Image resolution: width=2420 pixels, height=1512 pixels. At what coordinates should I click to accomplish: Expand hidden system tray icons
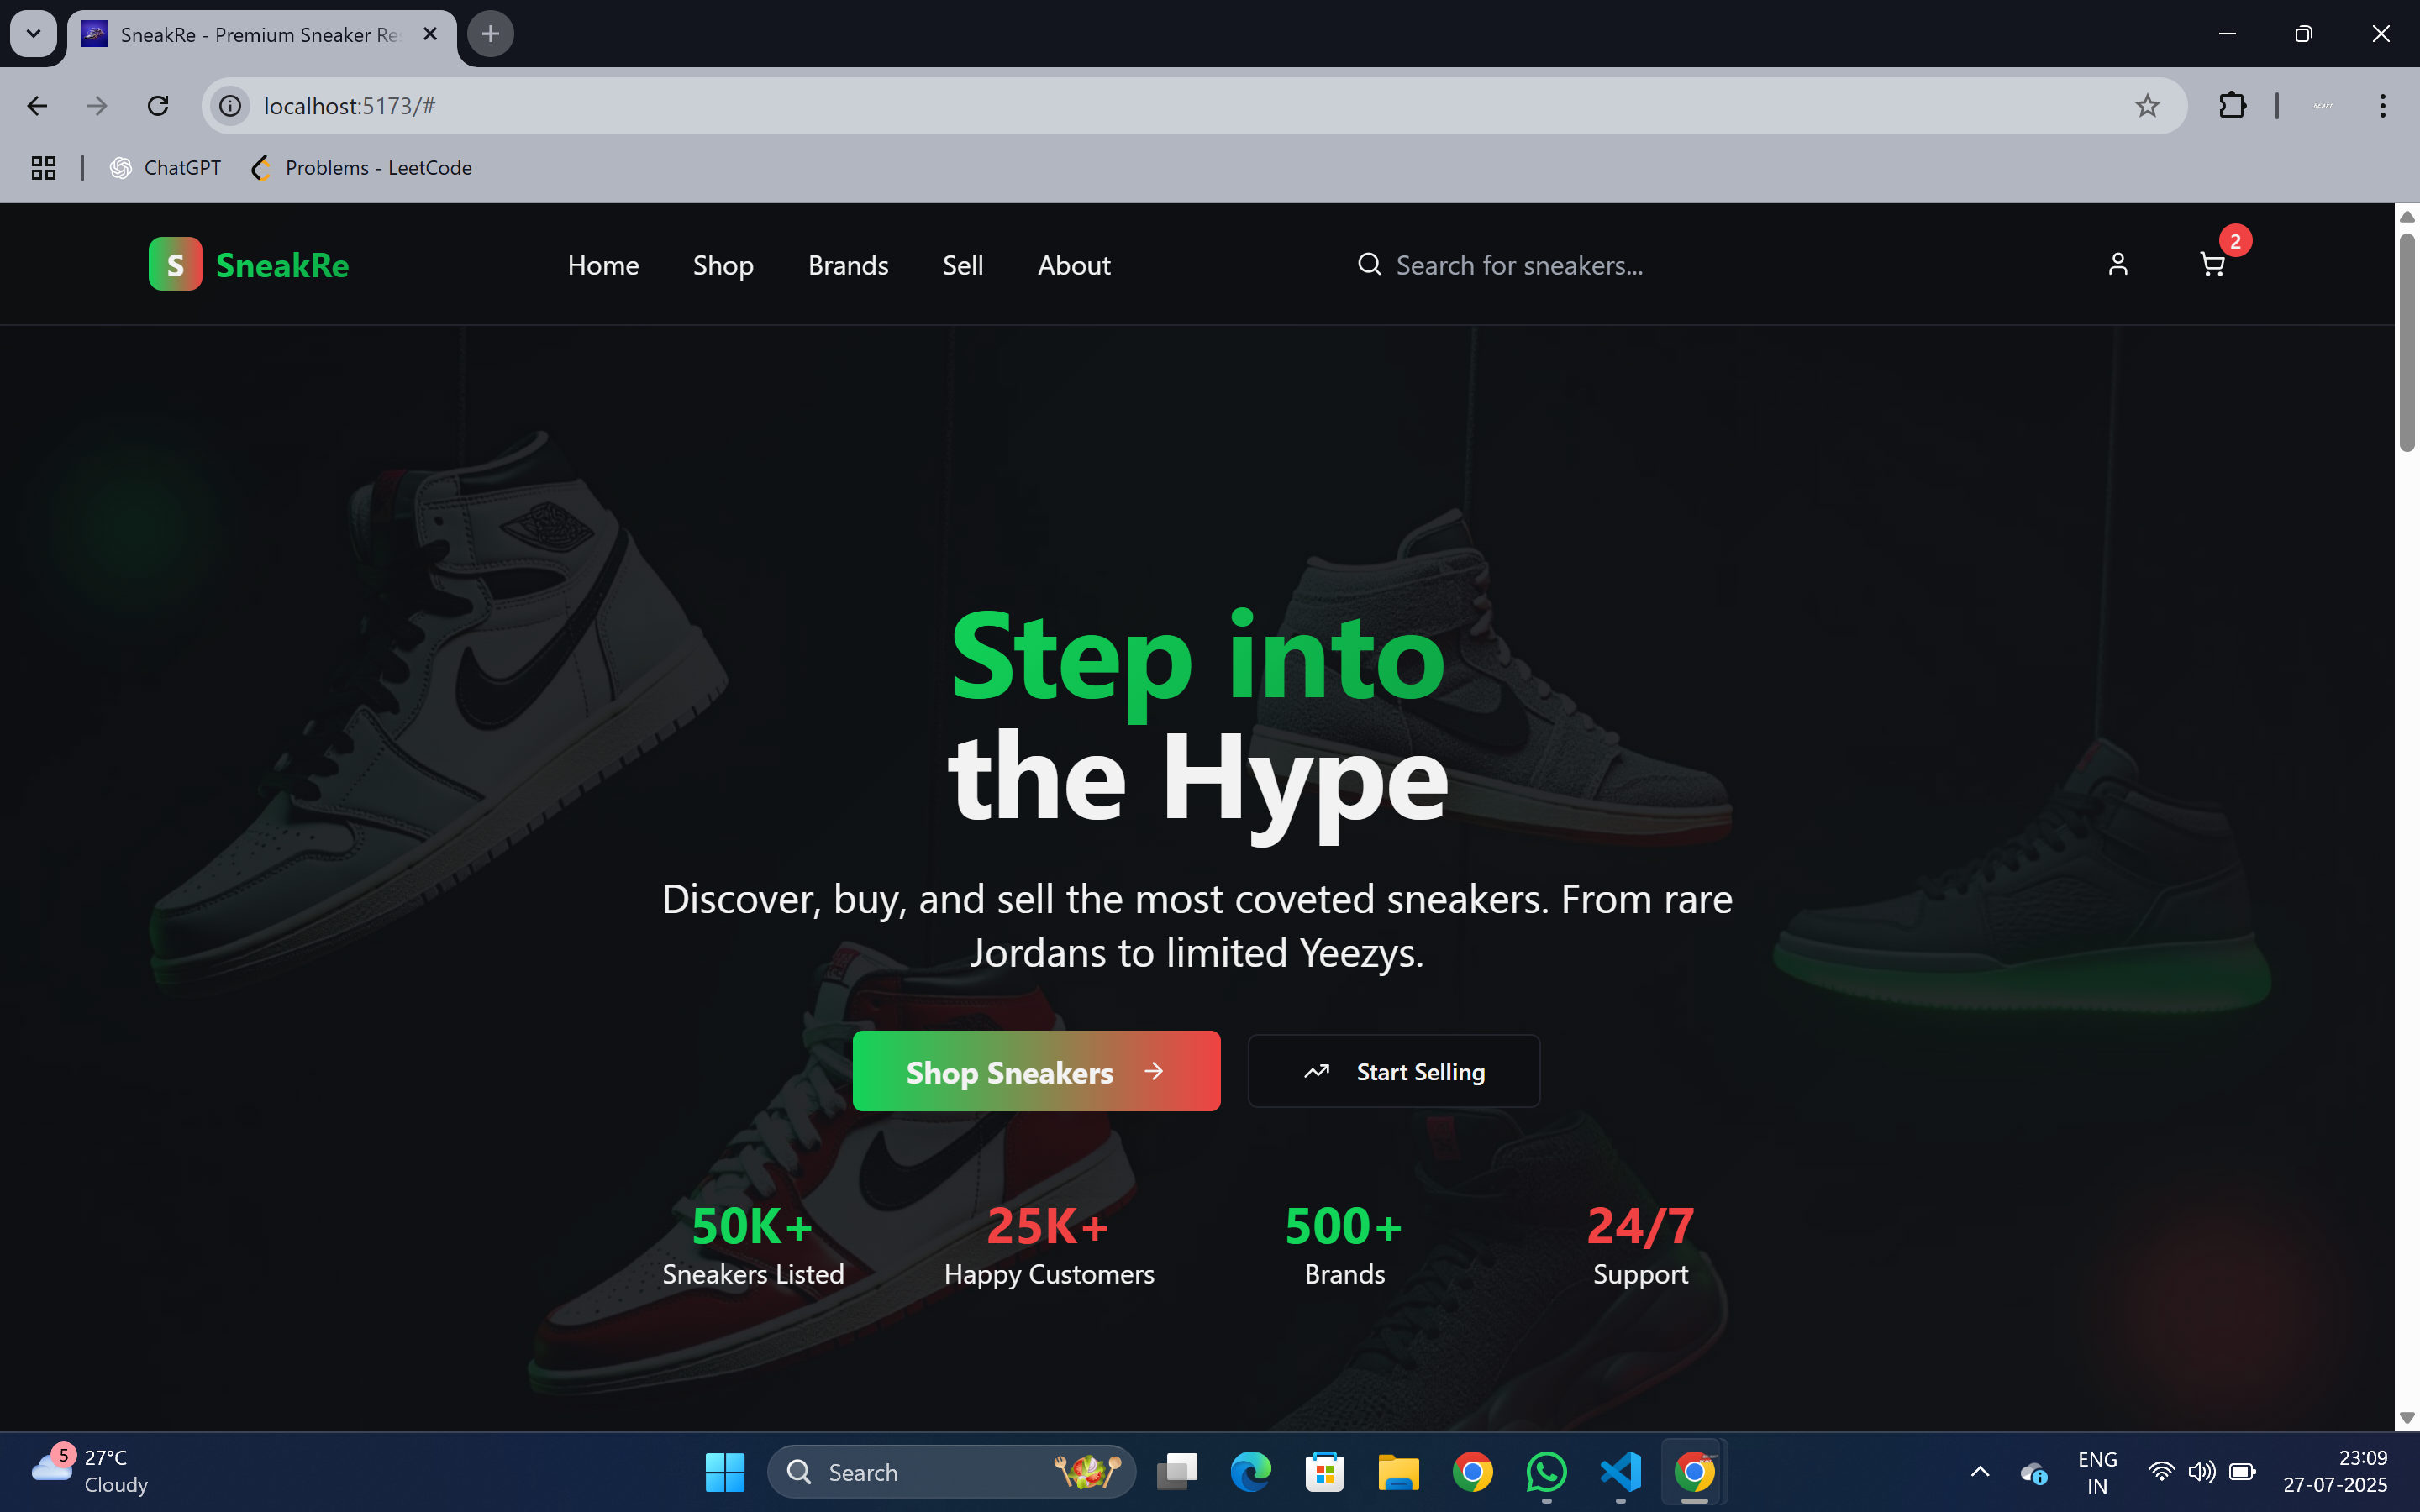[1979, 1471]
